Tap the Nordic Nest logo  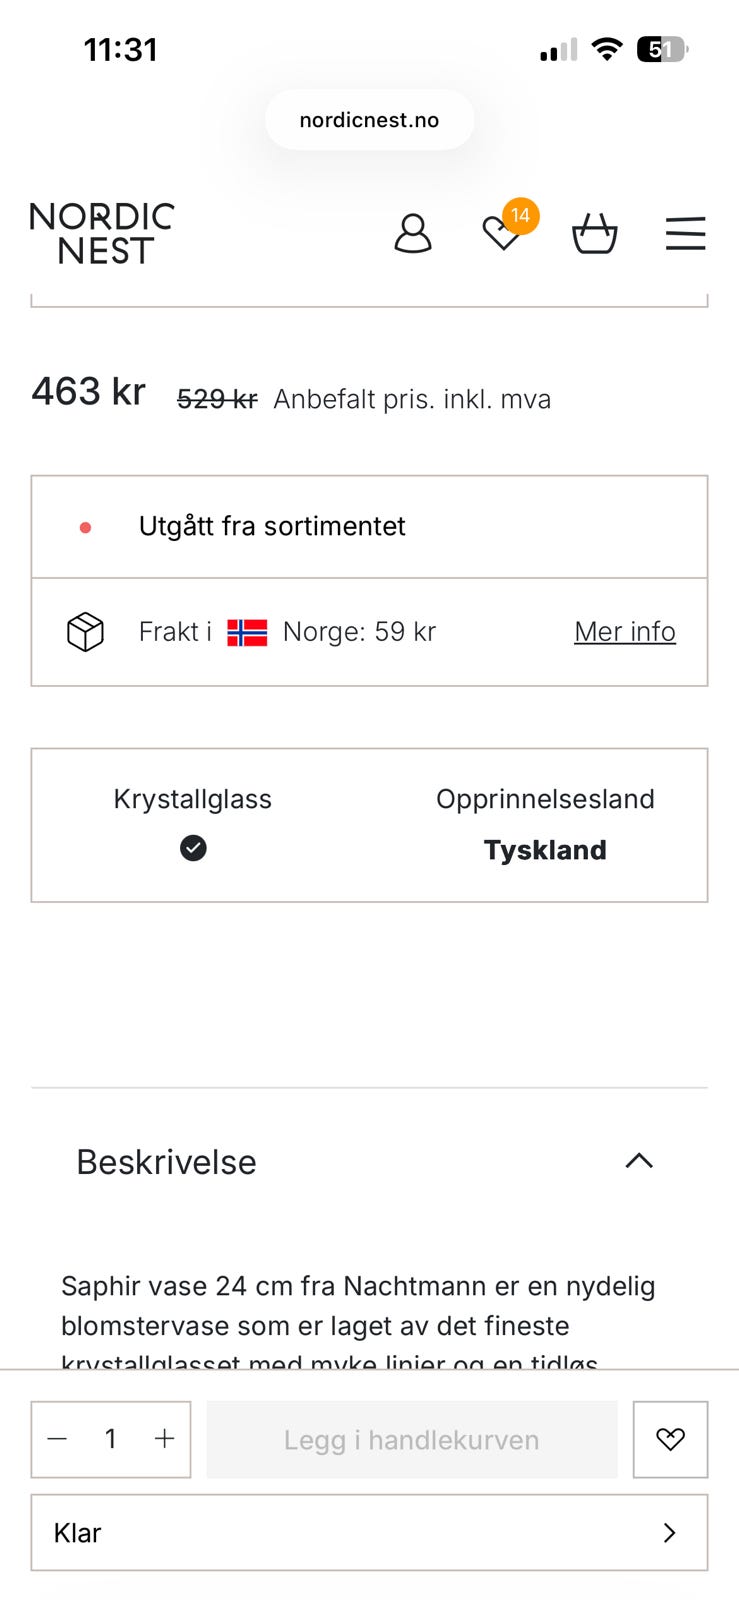click(x=102, y=234)
